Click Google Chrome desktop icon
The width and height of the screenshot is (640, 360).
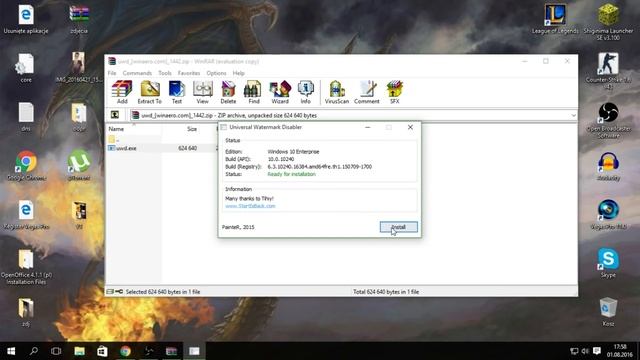26,166
